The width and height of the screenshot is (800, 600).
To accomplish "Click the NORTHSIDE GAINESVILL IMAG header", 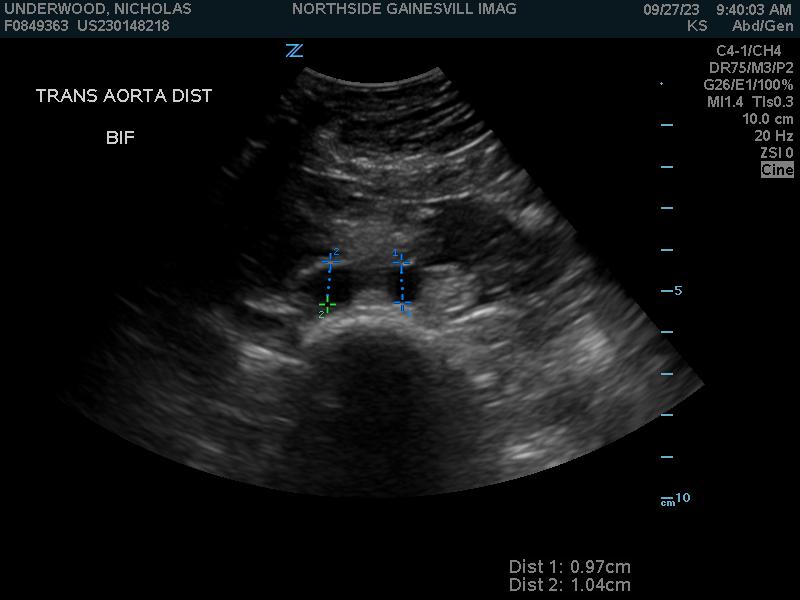I will click(404, 9).
